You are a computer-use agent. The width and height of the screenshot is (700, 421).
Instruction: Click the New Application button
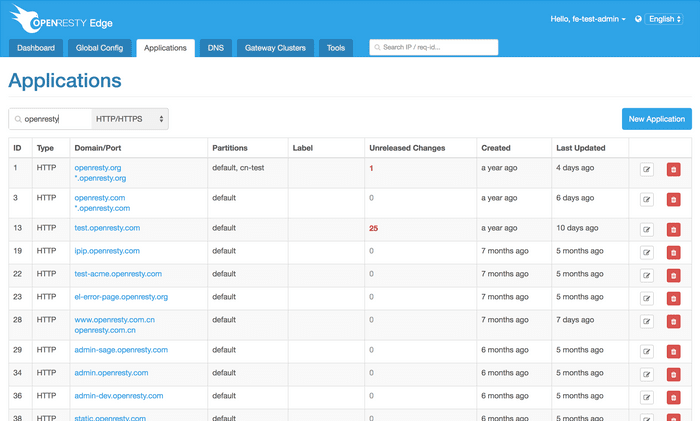pyautogui.click(x=657, y=119)
